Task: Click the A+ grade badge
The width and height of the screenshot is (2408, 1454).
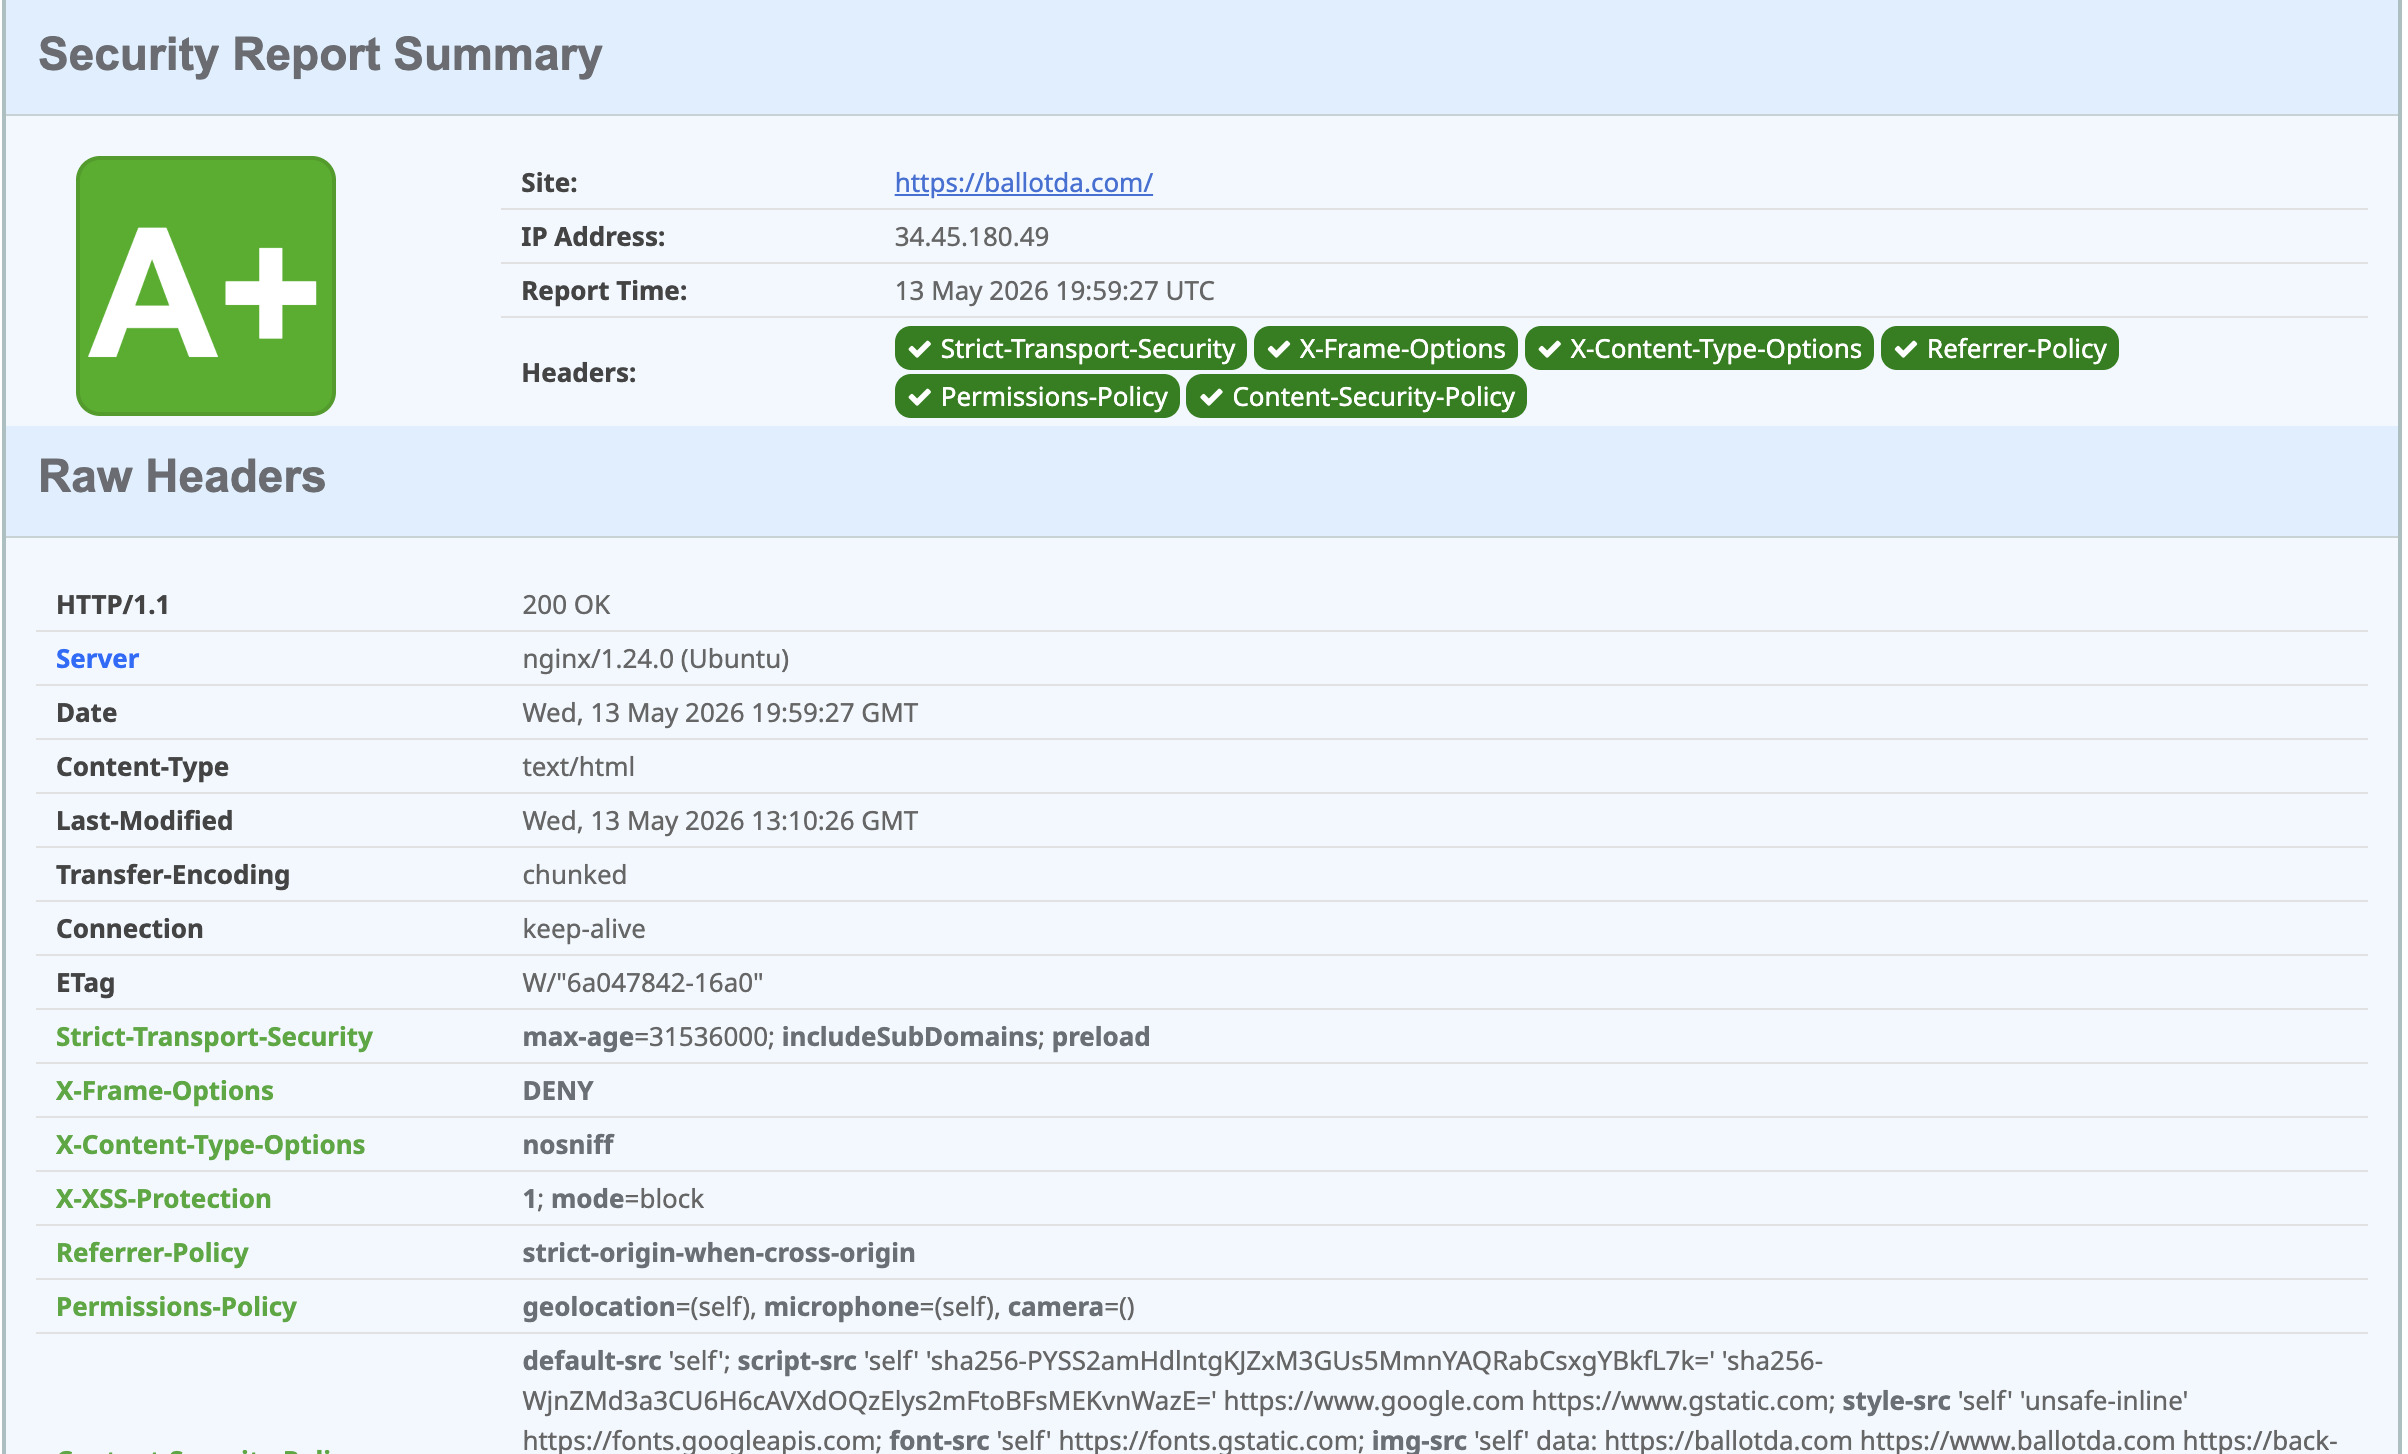Action: (x=206, y=286)
